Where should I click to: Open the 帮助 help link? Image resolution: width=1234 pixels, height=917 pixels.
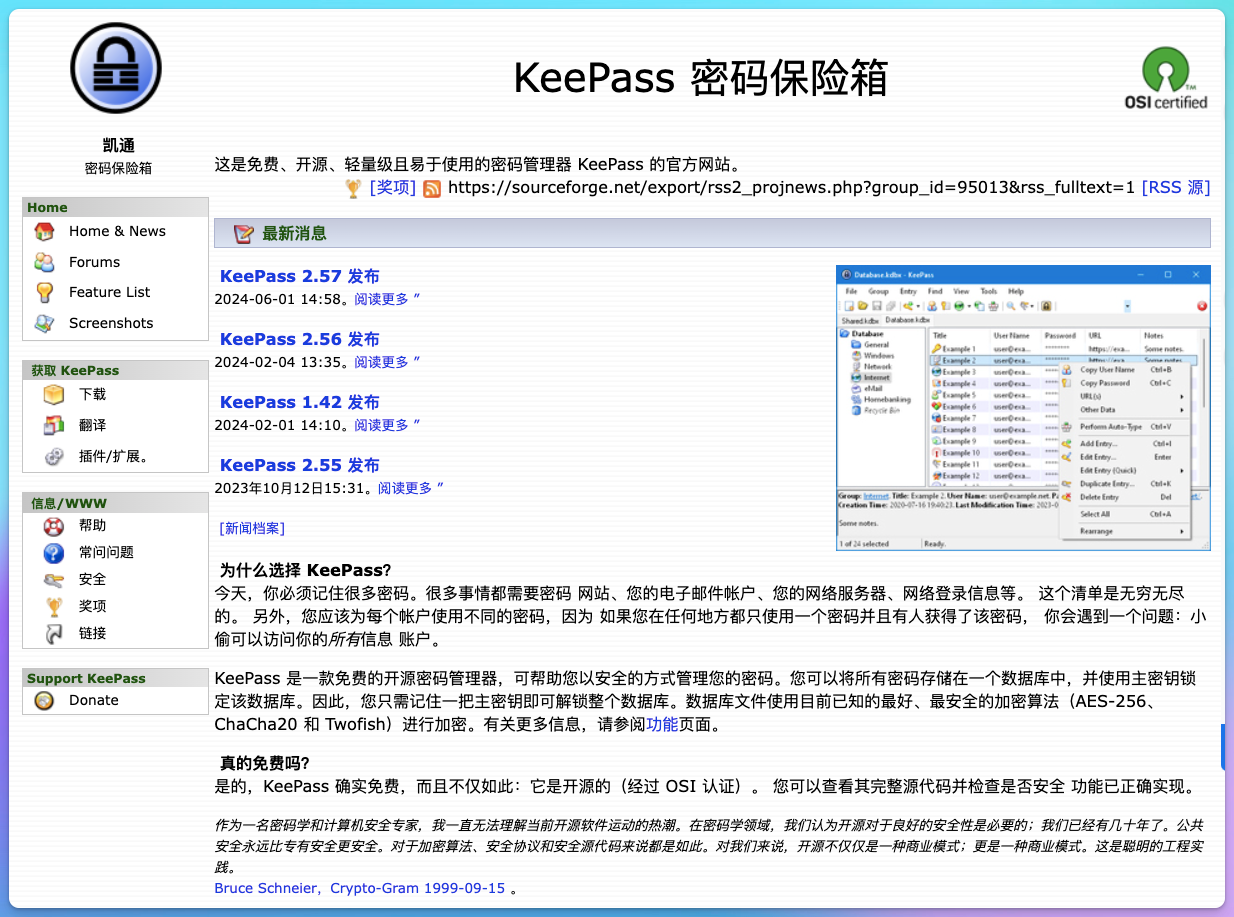coord(92,526)
